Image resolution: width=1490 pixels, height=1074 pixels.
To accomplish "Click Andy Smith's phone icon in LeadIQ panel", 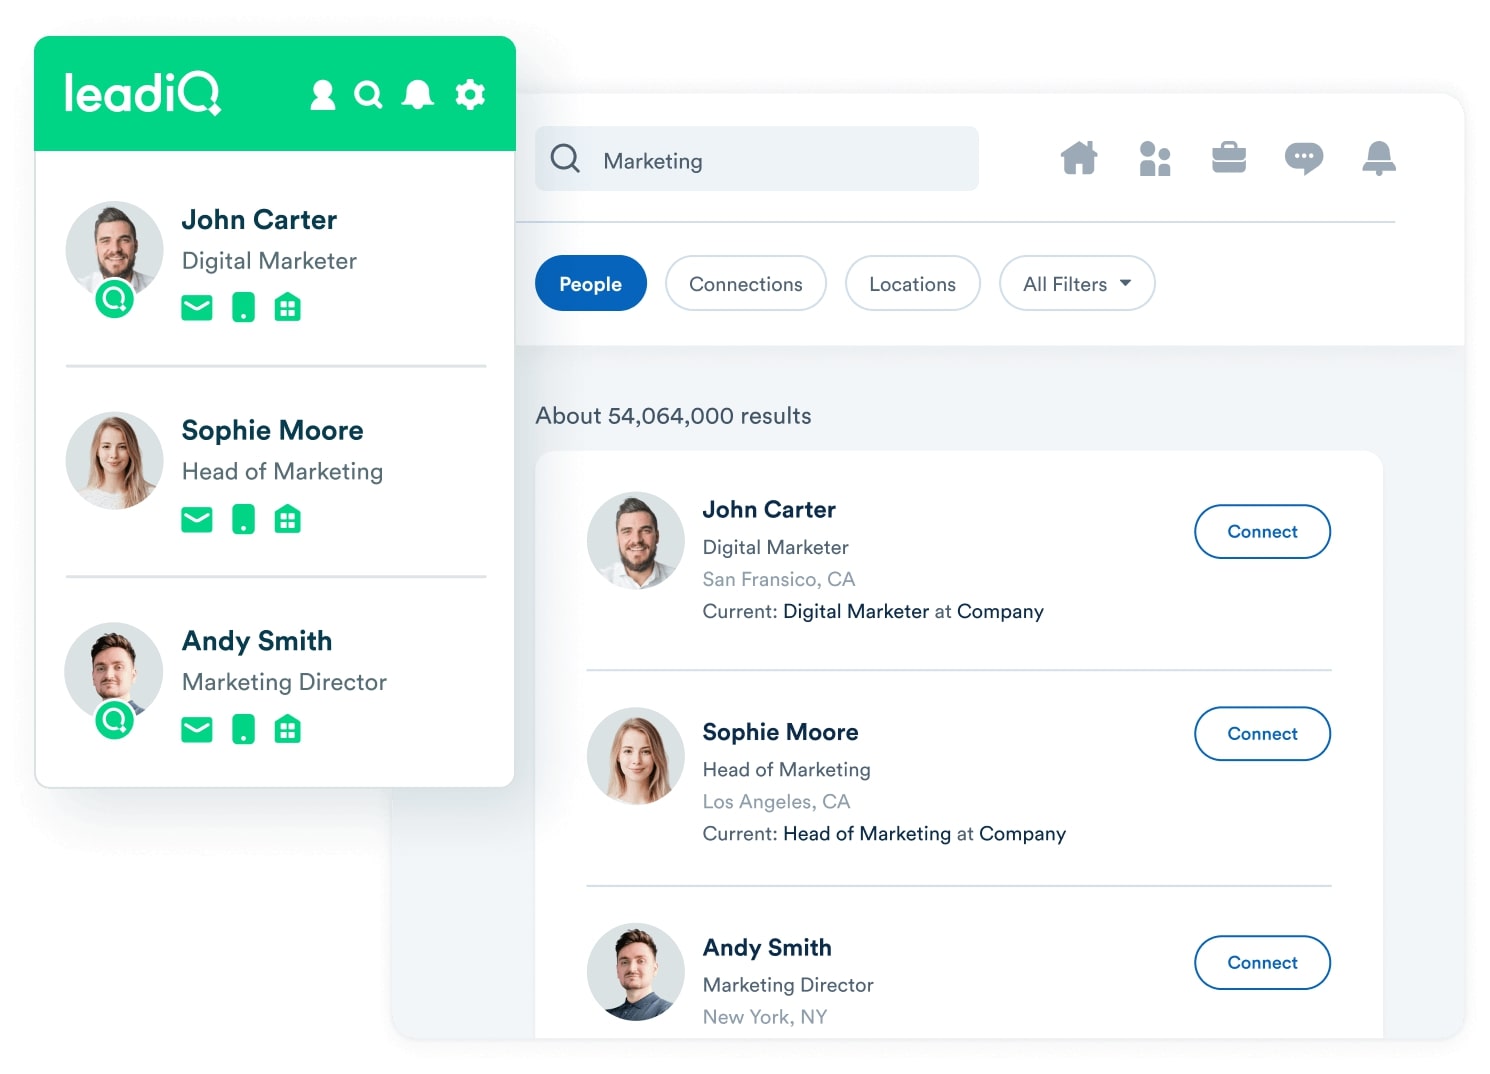I will [243, 730].
